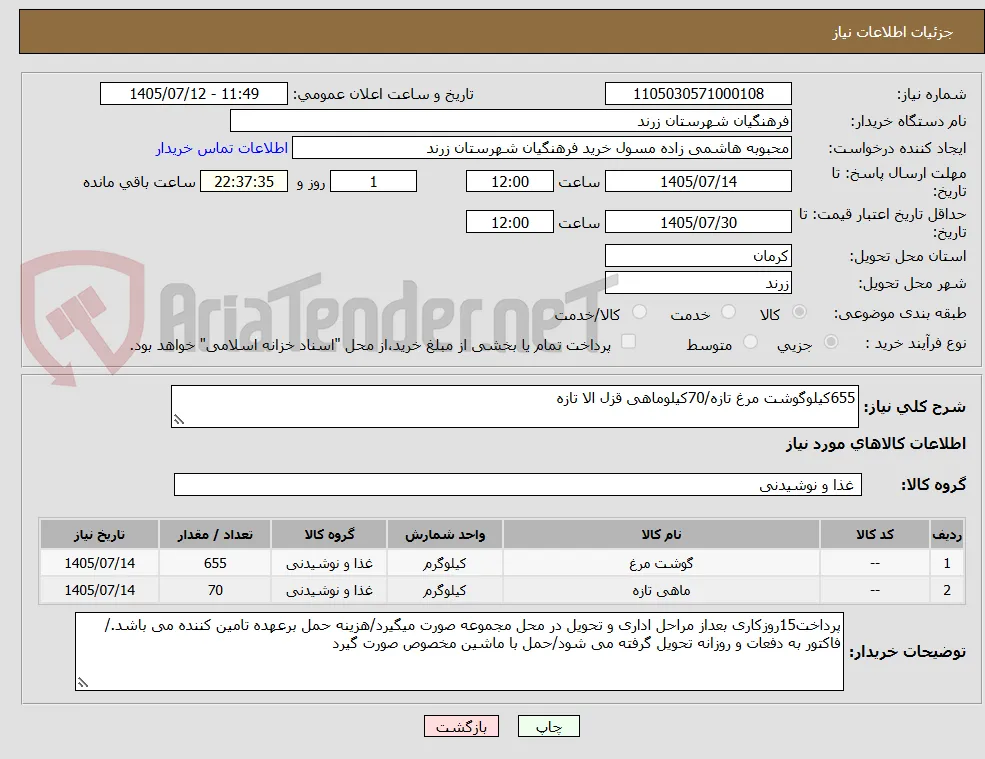Click resize handle of buyer notes box

tap(82, 683)
